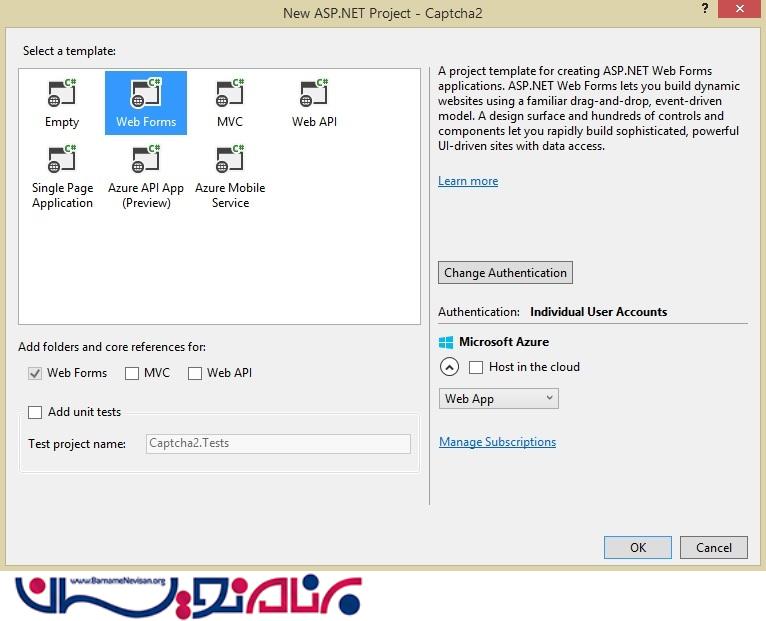Collapse the Microsoft Azure section chevron
The width and height of the screenshot is (766, 621).
coord(449,367)
